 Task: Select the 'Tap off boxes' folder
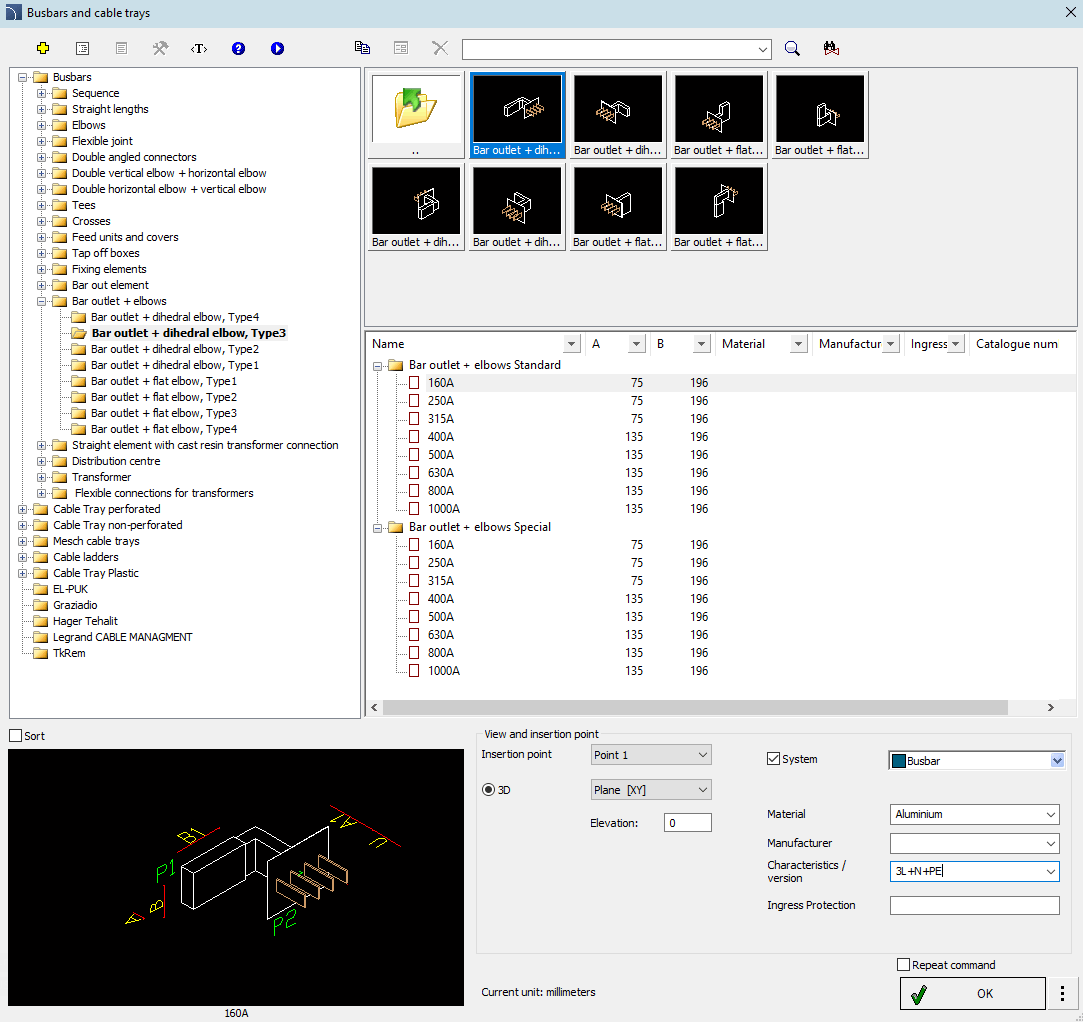pyautogui.click(x=106, y=253)
